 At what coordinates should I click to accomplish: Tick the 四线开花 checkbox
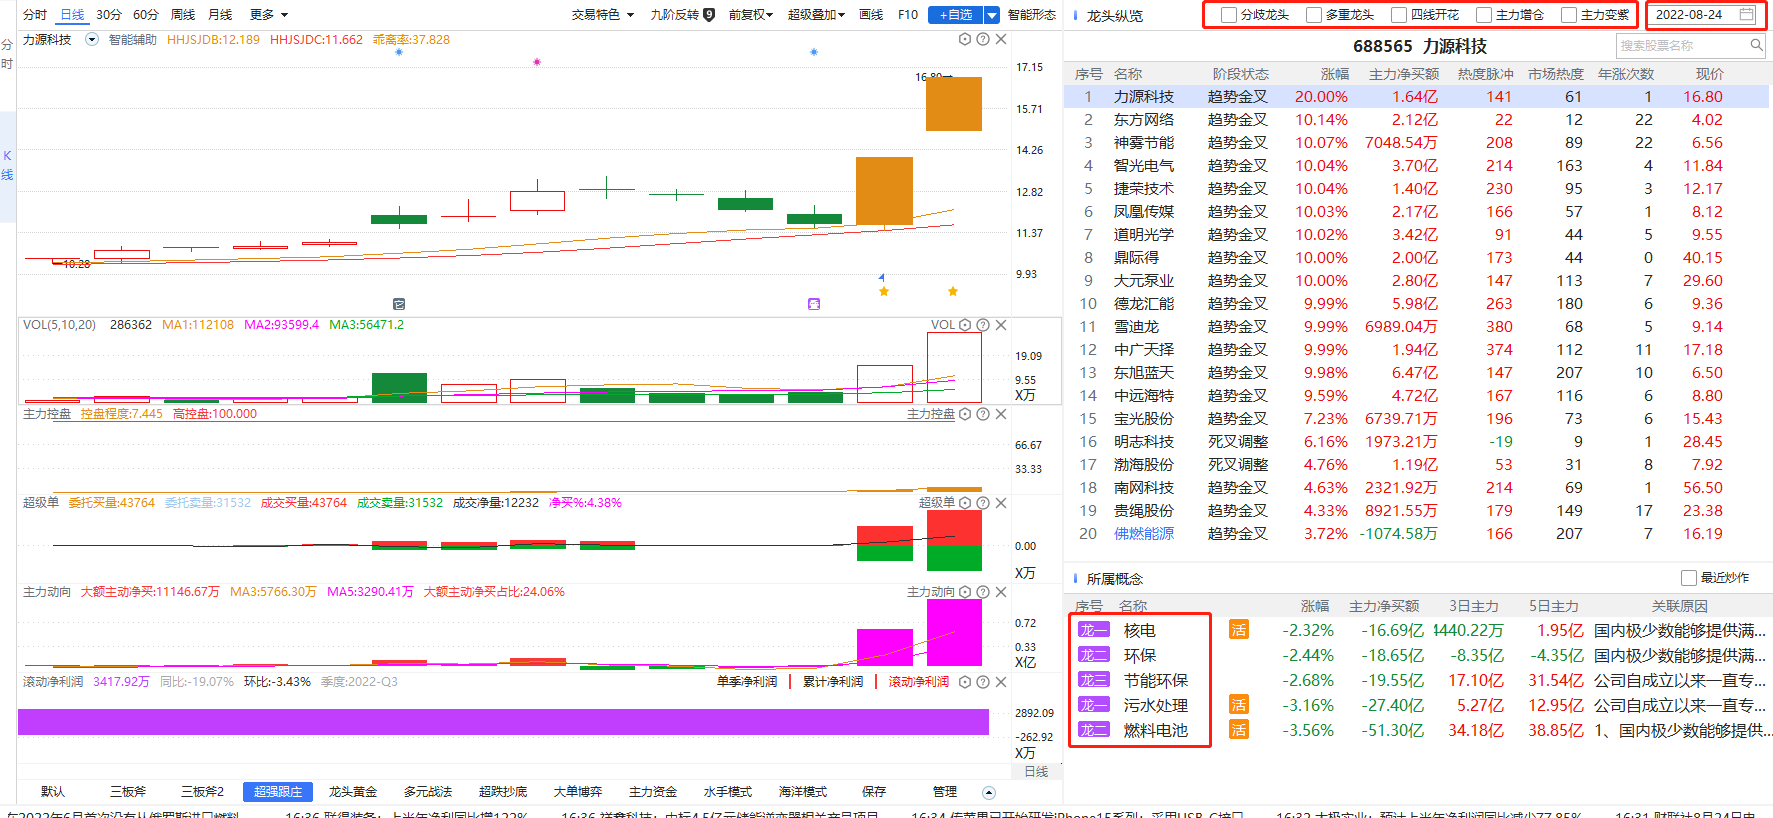click(x=1399, y=15)
